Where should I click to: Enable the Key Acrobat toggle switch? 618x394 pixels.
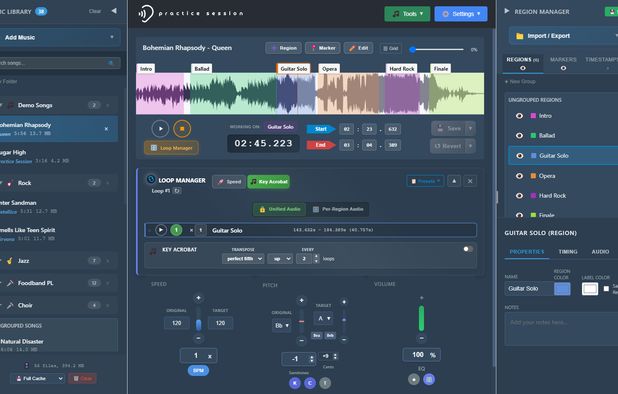click(468, 249)
